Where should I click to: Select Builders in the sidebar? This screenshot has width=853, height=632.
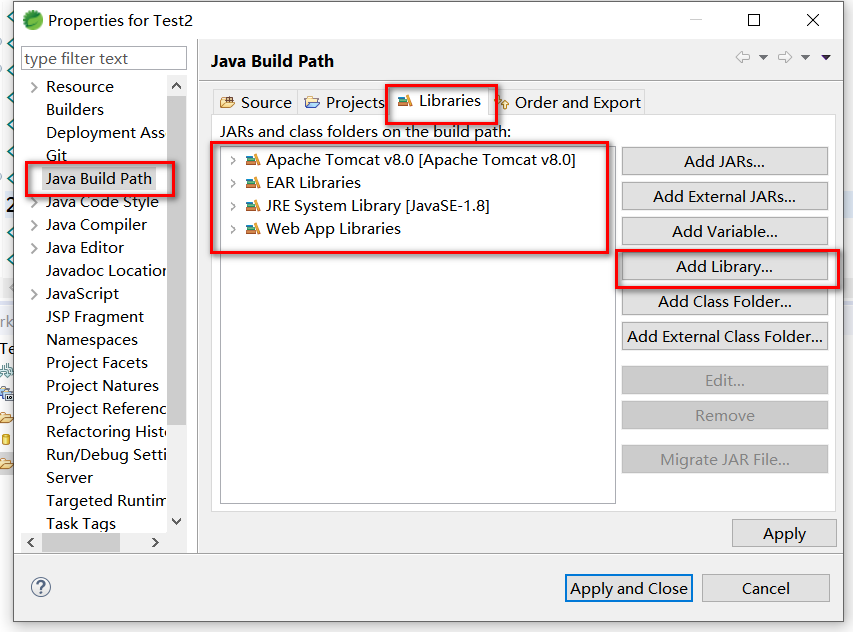point(75,110)
